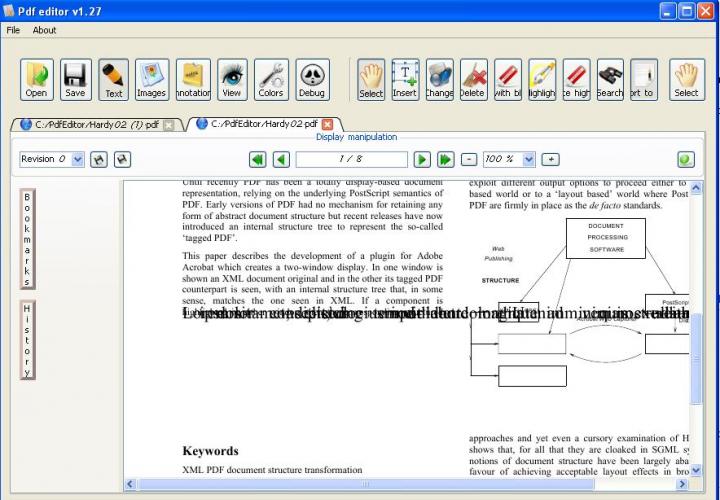Click the minus zoom out button

pyautogui.click(x=468, y=159)
